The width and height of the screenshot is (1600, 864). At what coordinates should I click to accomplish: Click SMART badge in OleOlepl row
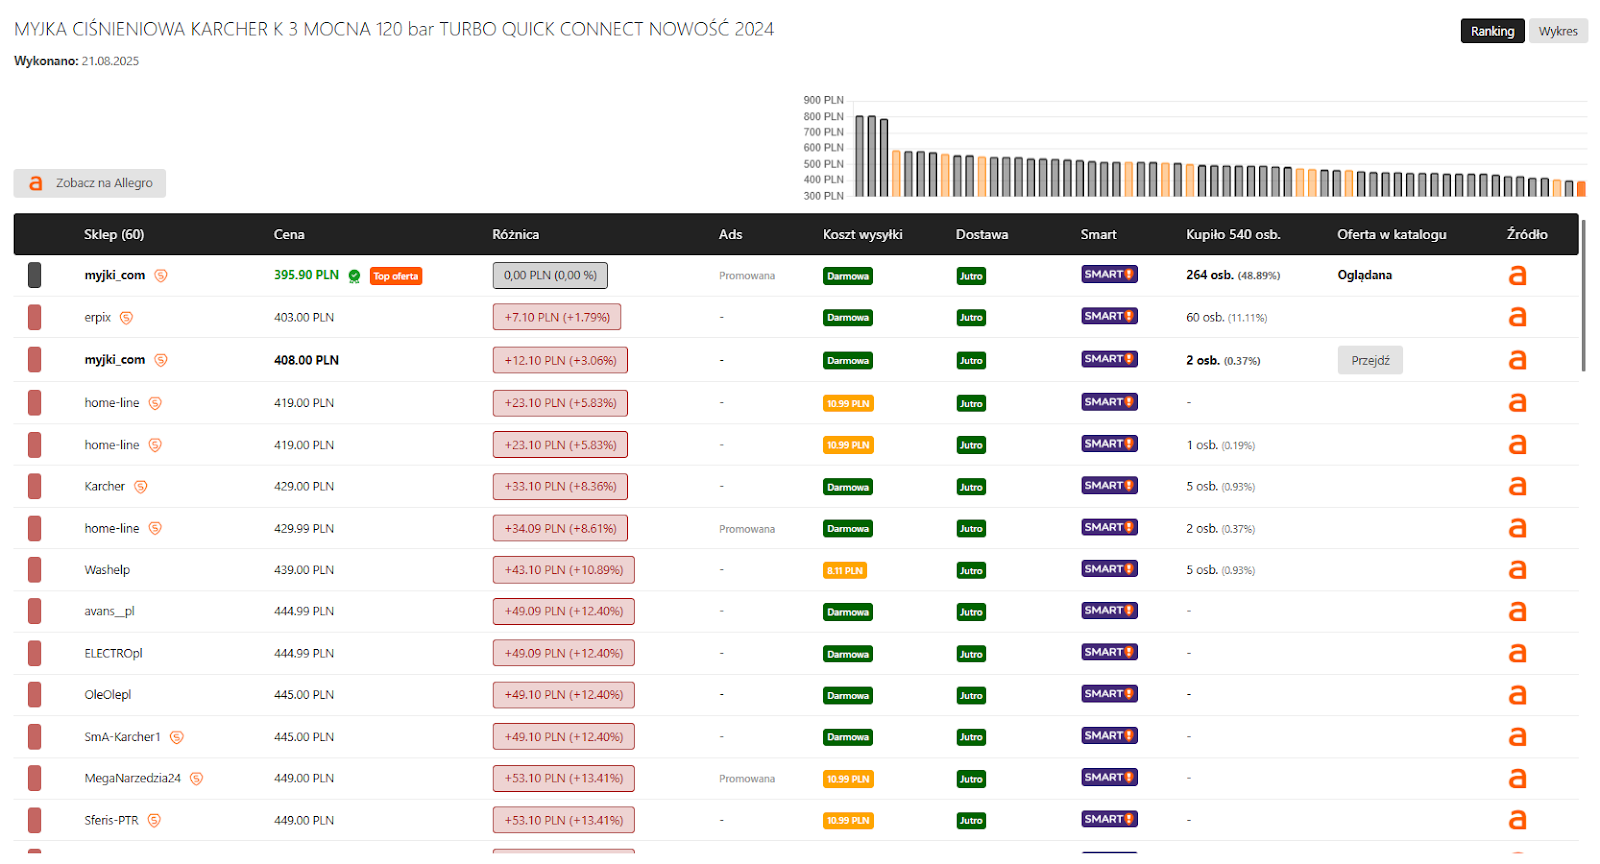coord(1109,694)
